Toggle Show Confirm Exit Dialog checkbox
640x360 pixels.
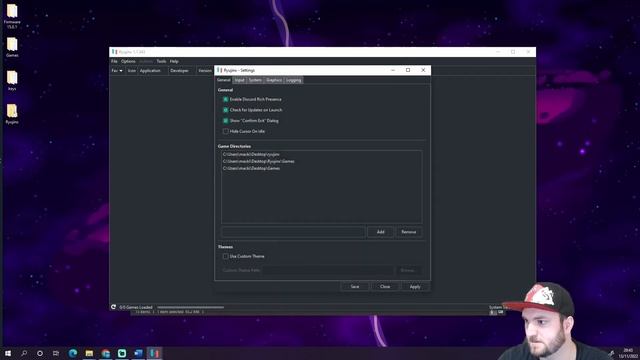point(225,121)
